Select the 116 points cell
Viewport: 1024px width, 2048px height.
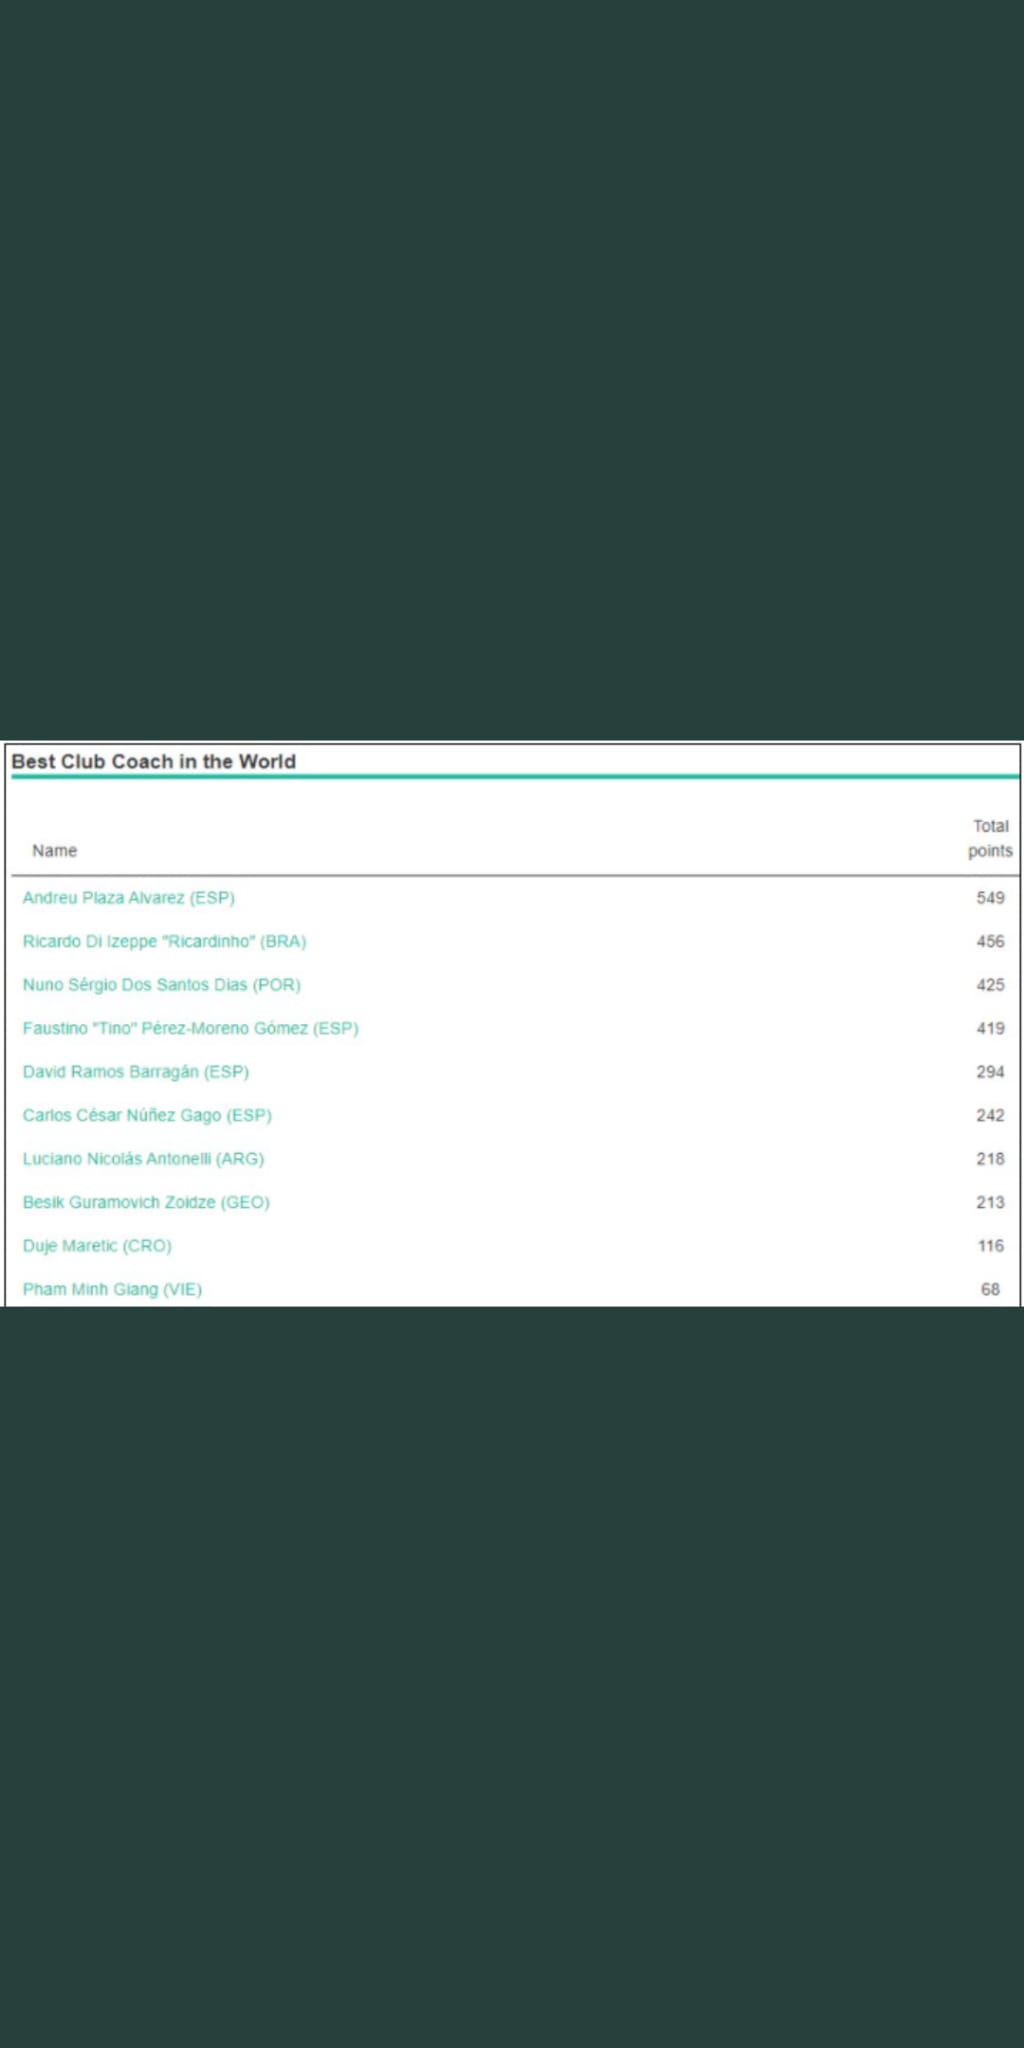coord(990,1246)
